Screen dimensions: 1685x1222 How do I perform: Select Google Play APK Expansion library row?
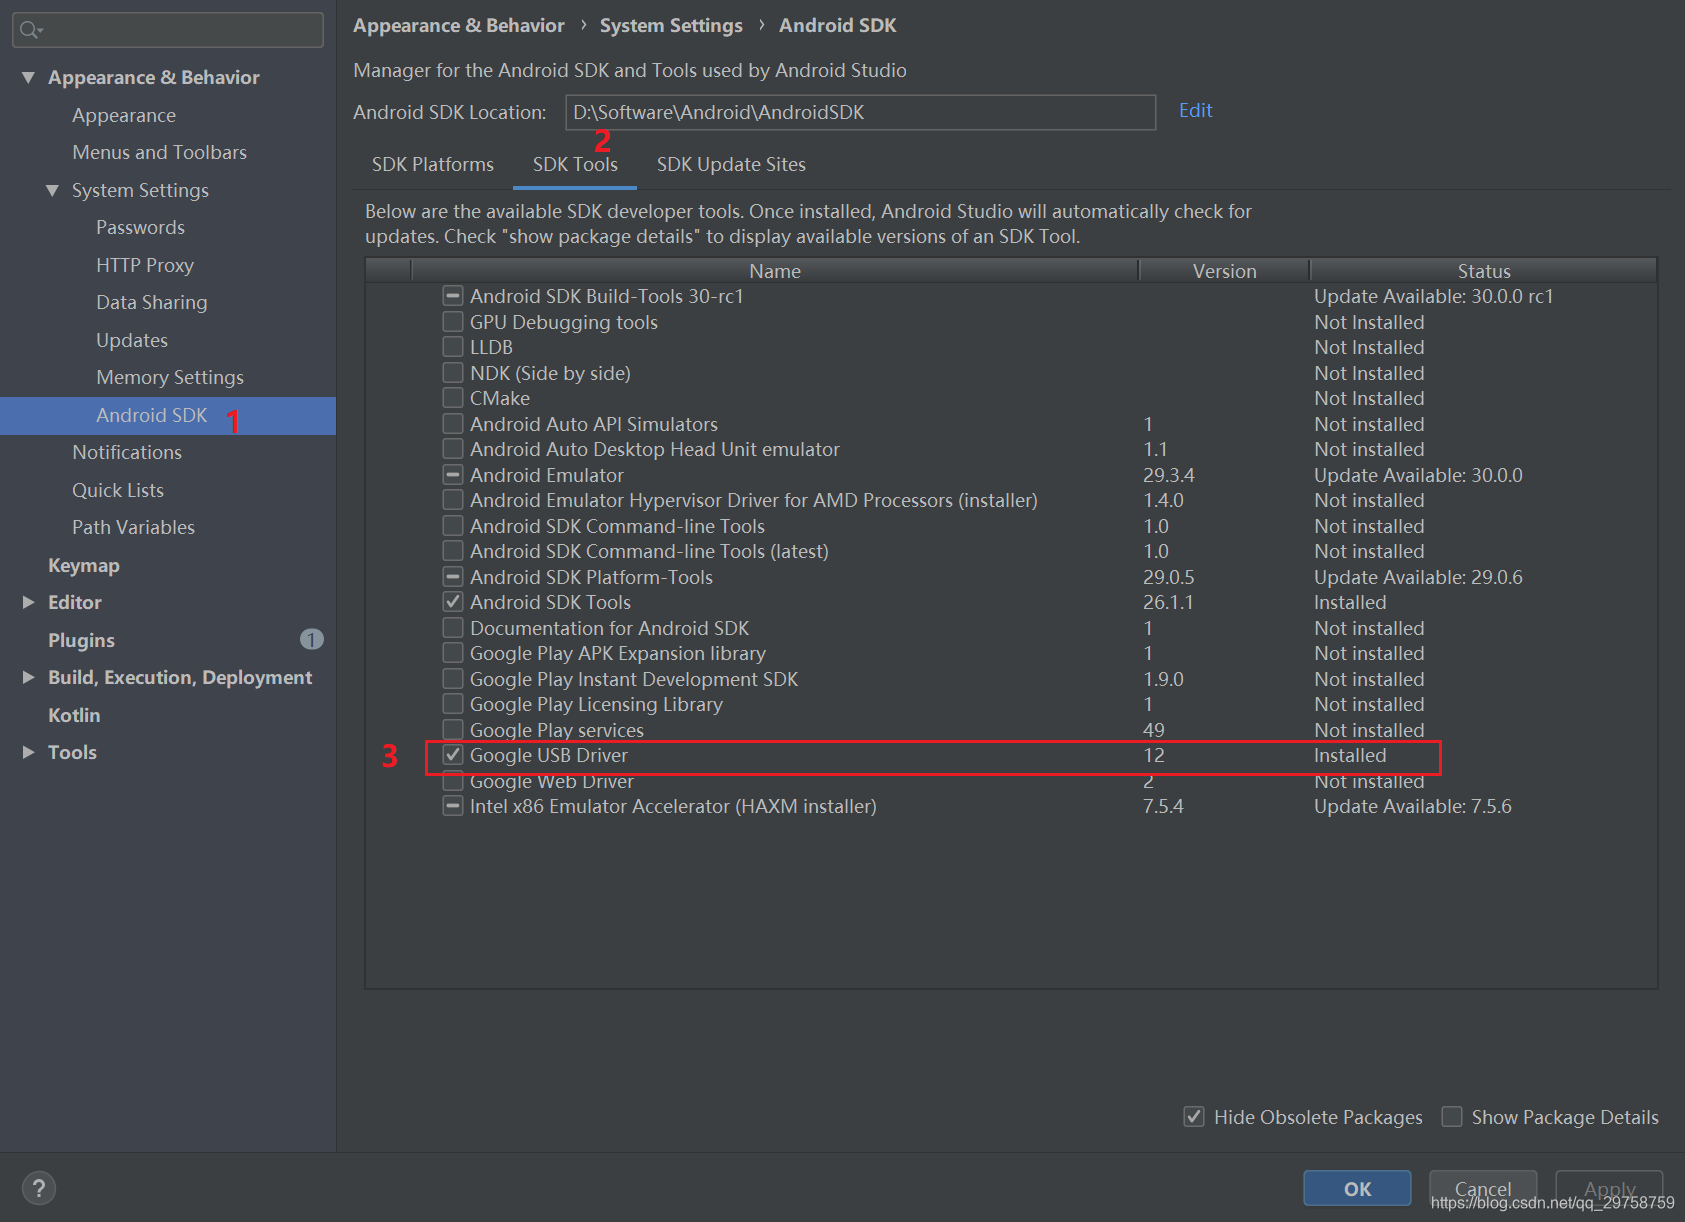(1011, 653)
